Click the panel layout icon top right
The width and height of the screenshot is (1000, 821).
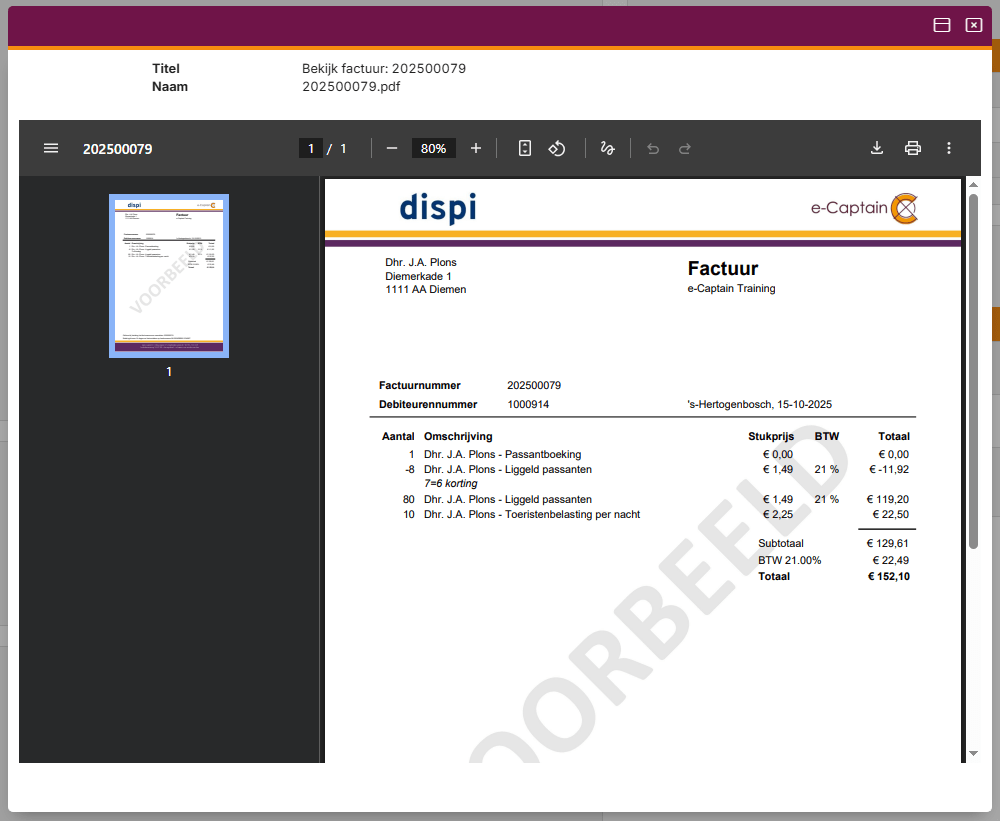point(941,25)
